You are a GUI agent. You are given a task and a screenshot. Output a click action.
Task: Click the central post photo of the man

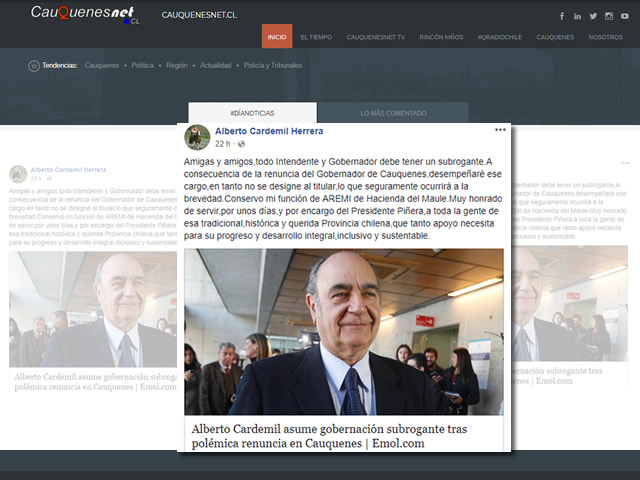tap(344, 331)
